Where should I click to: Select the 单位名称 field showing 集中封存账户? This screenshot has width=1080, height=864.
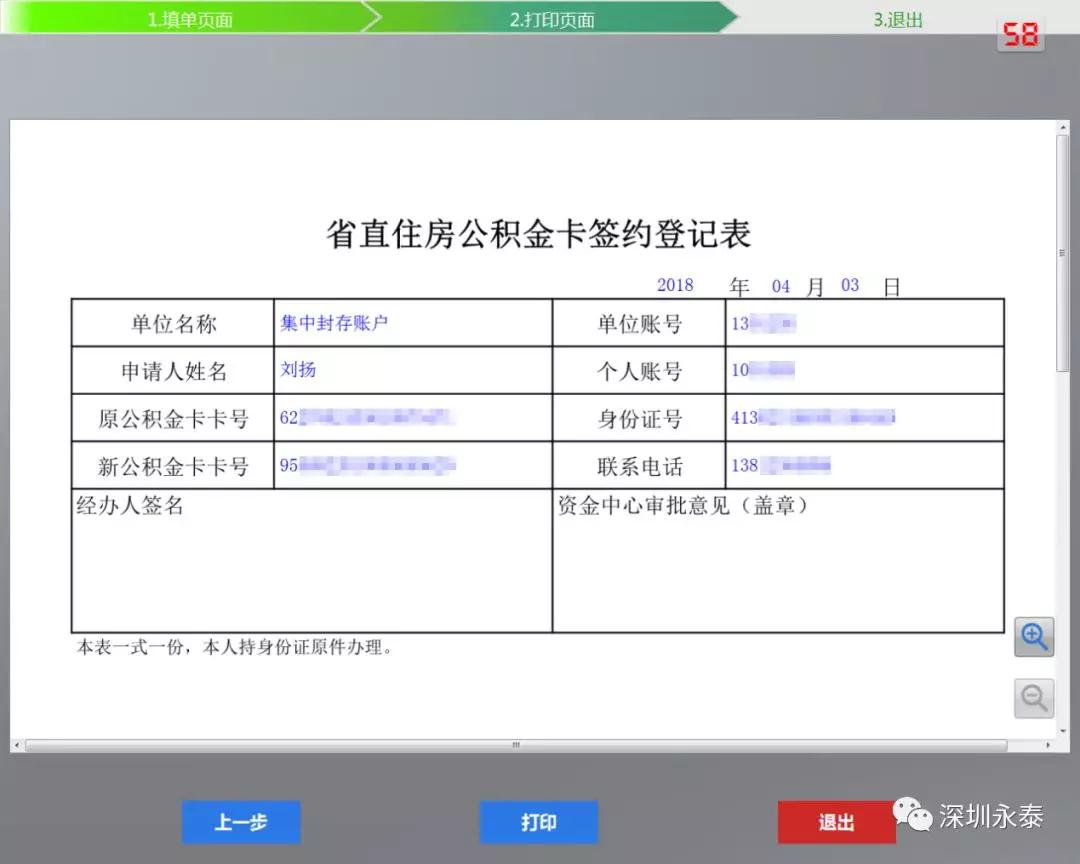(335, 323)
